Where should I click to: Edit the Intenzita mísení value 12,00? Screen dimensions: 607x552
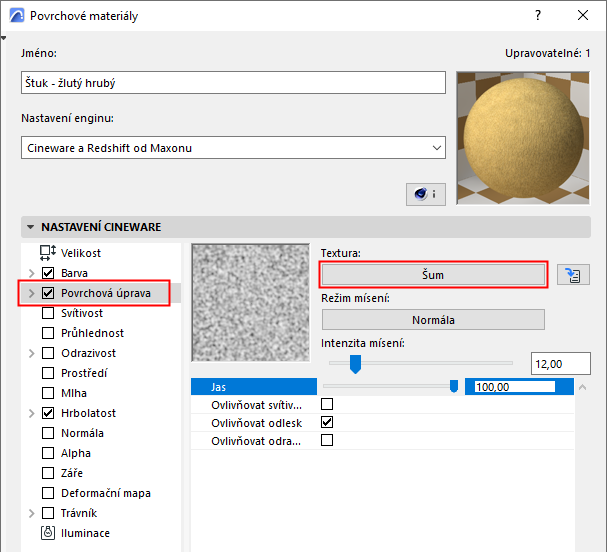click(561, 364)
